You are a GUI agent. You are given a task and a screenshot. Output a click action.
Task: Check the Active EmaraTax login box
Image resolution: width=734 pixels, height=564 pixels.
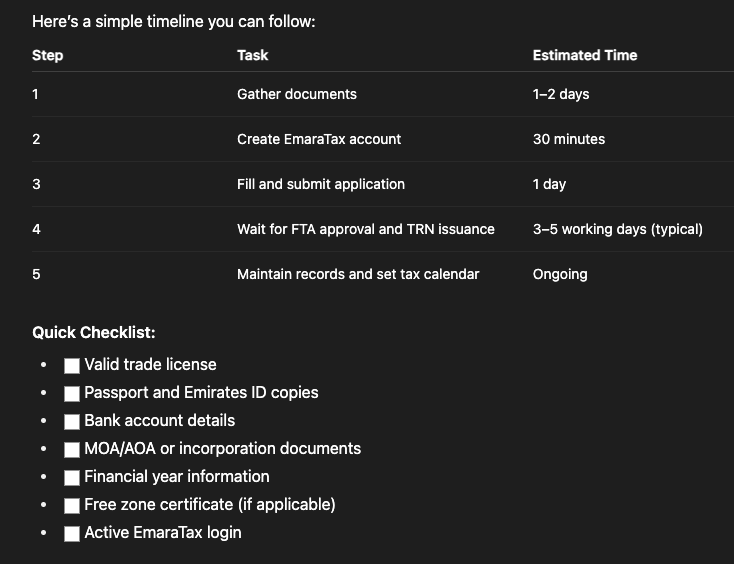point(72,533)
